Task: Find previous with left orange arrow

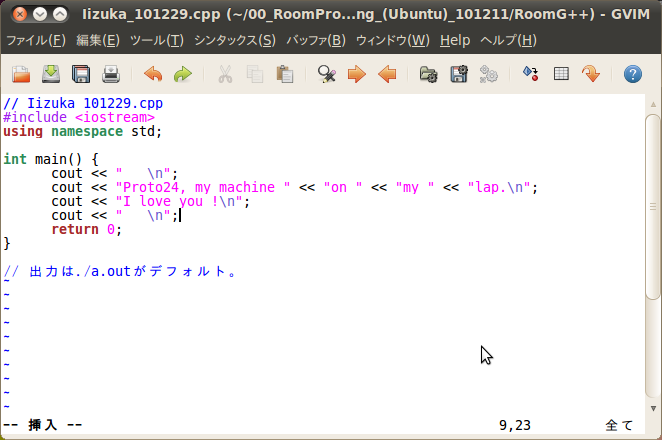Action: (387, 74)
